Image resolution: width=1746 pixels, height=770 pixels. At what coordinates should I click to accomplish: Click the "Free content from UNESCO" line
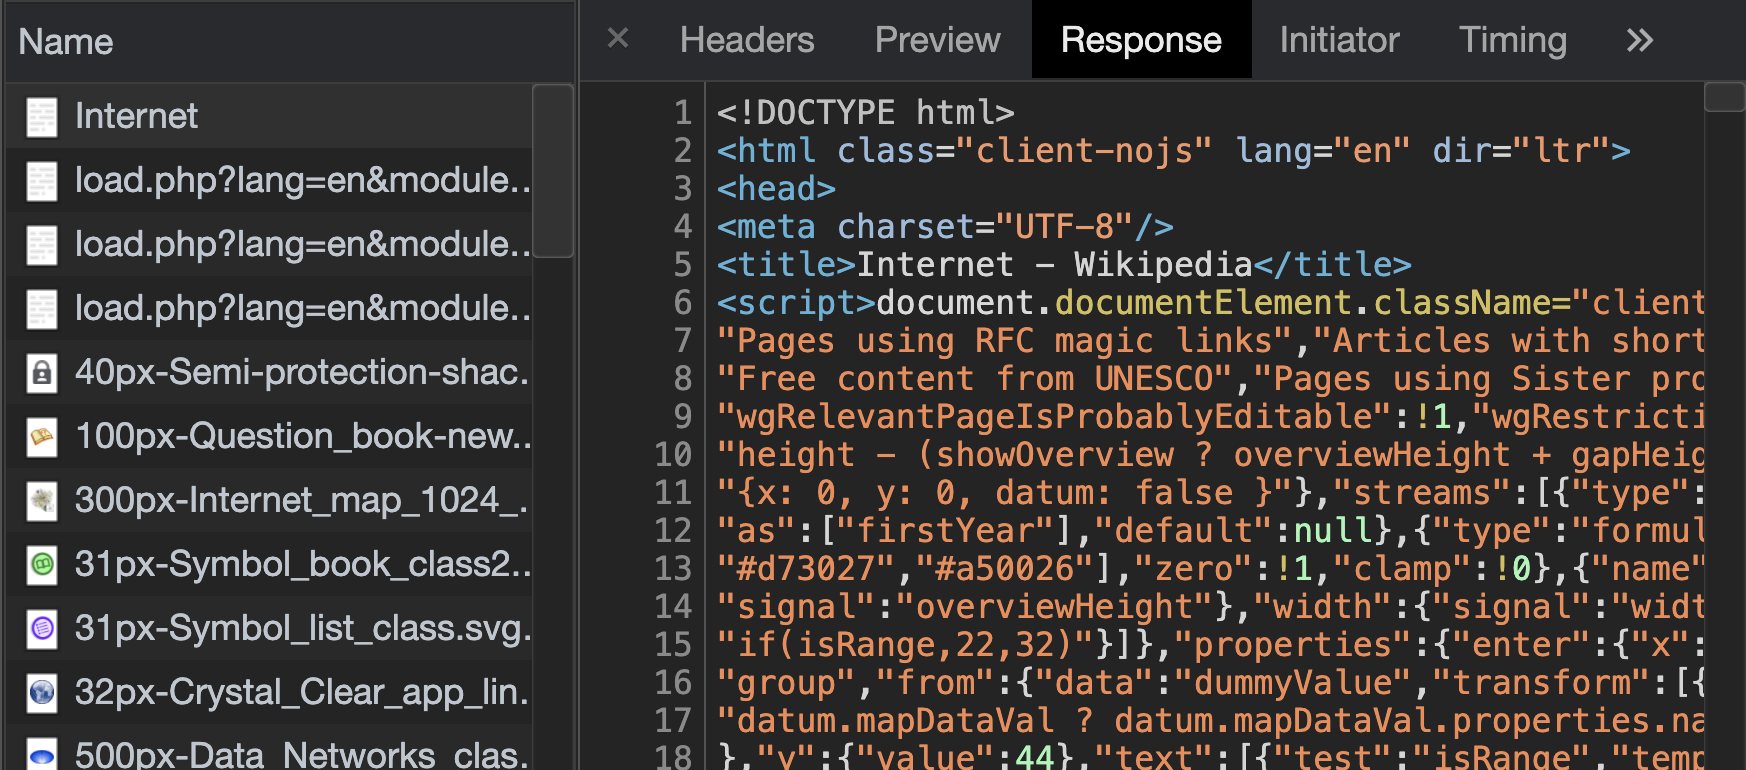1210,378
